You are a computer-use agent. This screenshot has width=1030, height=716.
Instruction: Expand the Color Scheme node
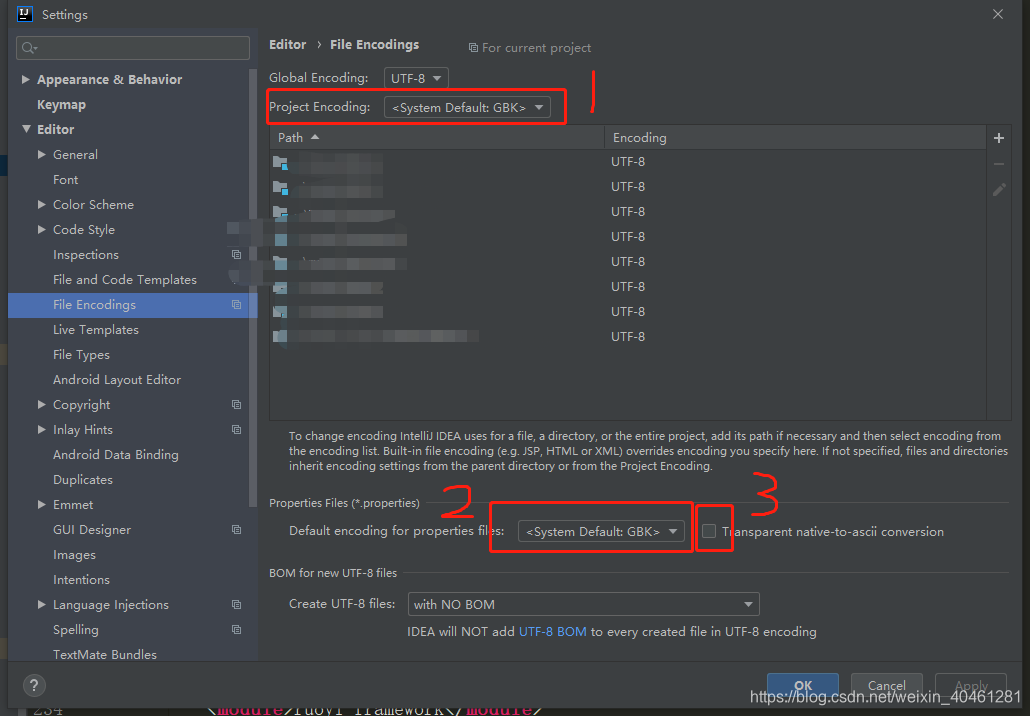[41, 204]
